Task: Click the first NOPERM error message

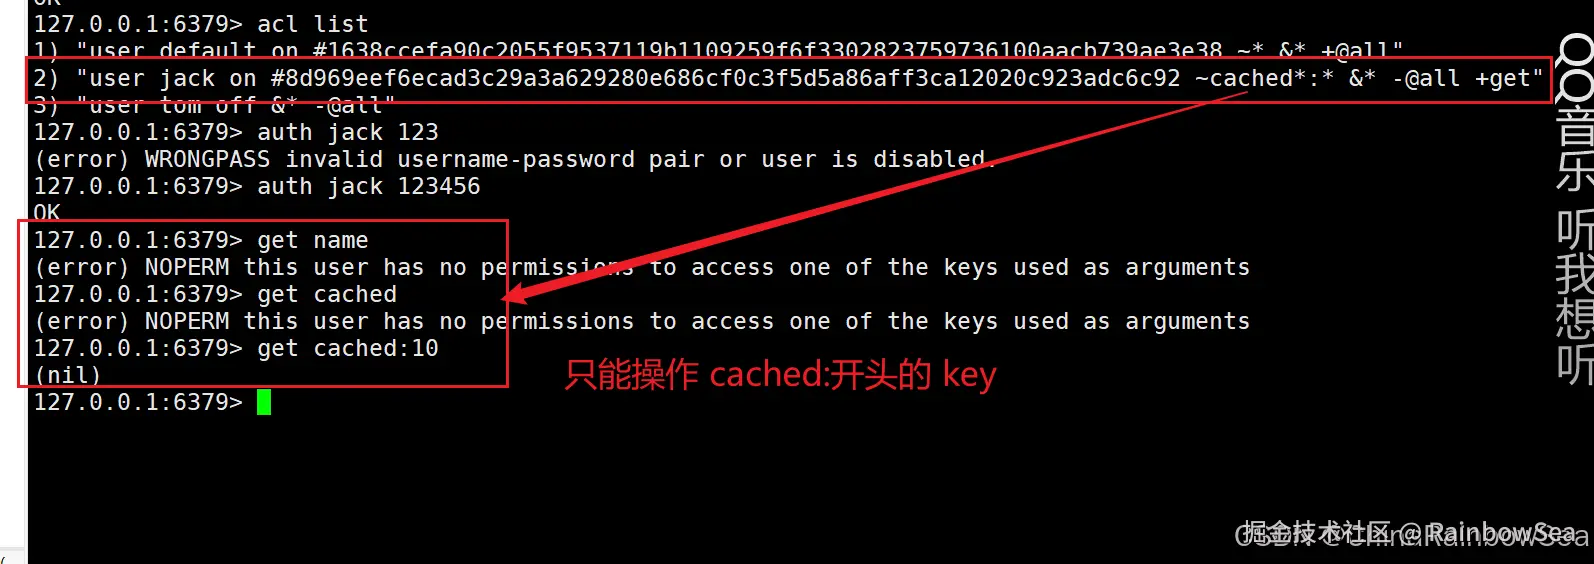Action: (x=641, y=267)
